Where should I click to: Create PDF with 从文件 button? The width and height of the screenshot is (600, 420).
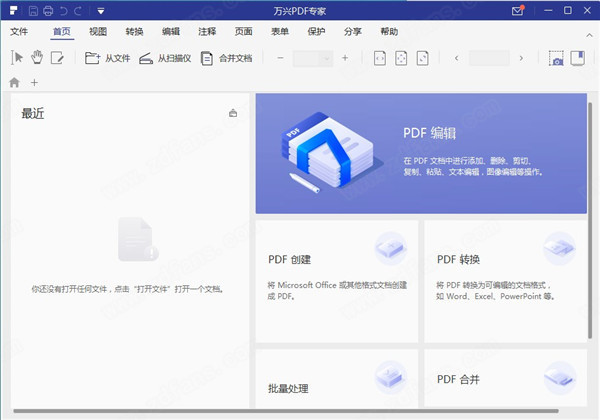(x=108, y=58)
